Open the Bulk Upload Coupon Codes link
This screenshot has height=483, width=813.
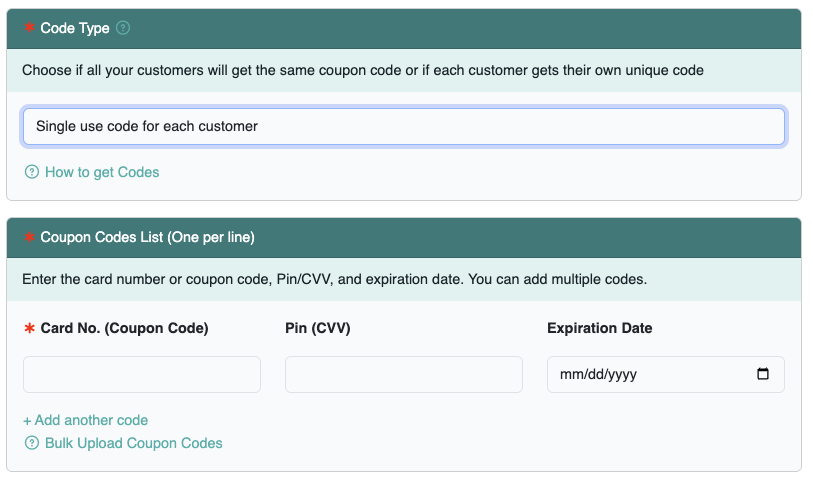[x=133, y=443]
